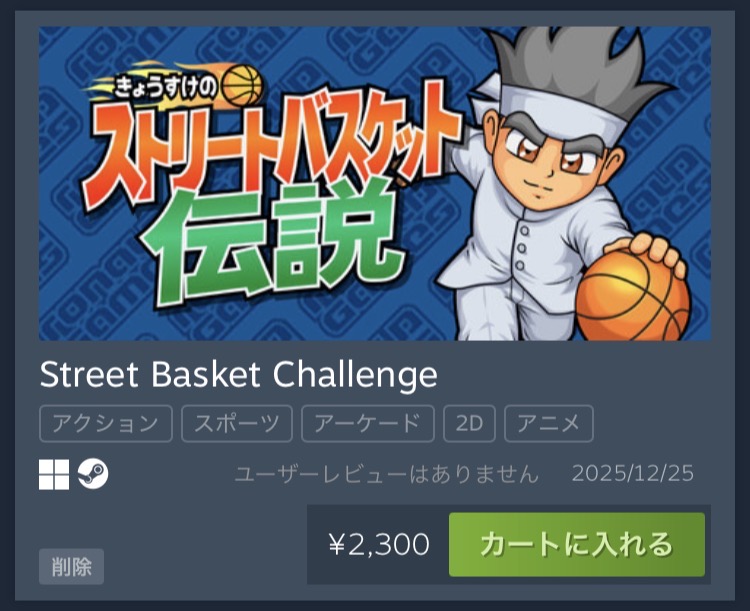Click the flaming basketball icon in the banner
The image size is (750, 611).
[243, 86]
